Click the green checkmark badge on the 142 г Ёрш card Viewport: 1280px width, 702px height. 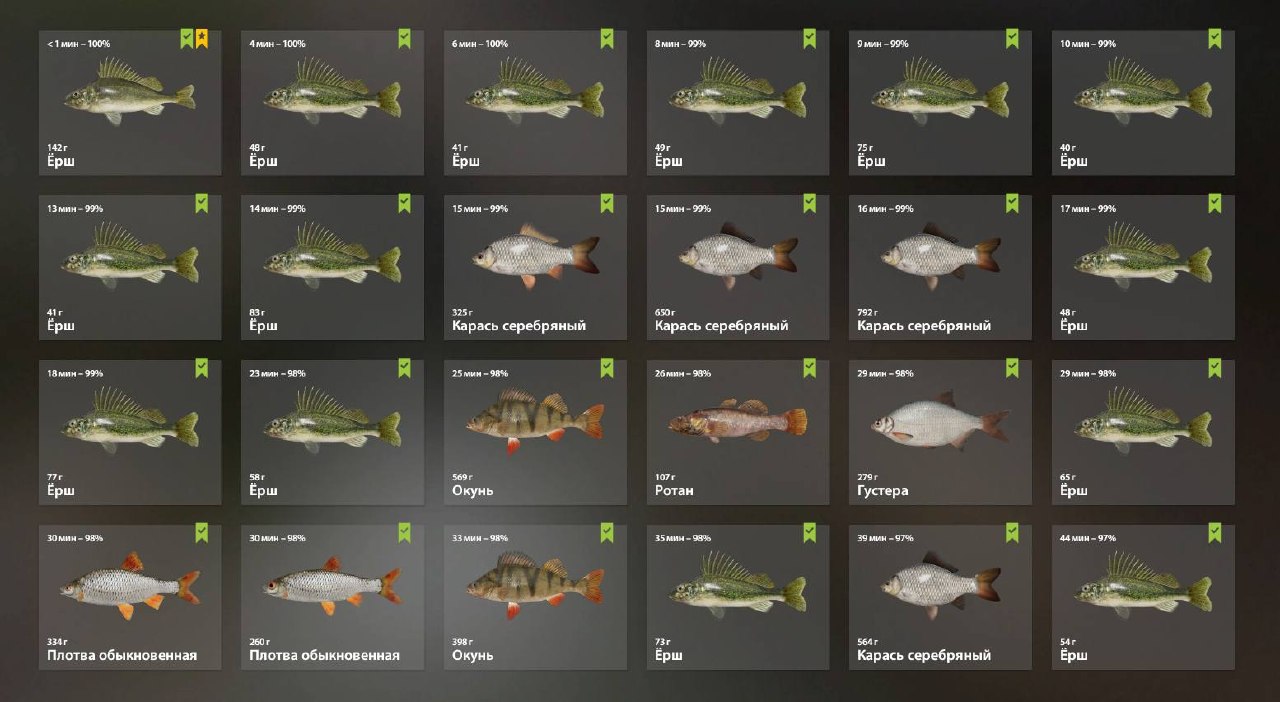[187, 38]
